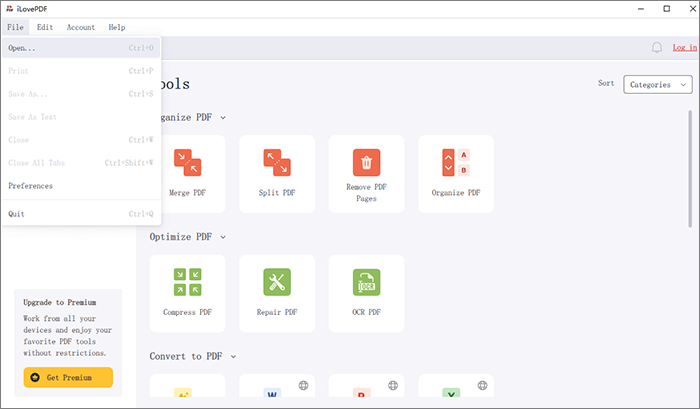Open the Word to PDF card
This screenshot has width=700, height=409.
pyautogui.click(x=277, y=386)
